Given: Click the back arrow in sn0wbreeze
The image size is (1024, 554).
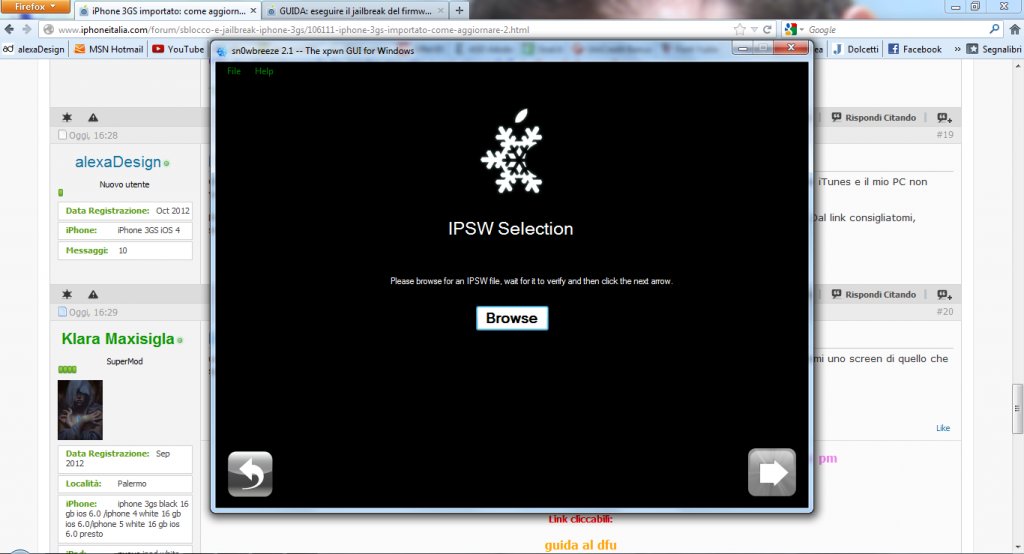Looking at the screenshot, I should (250, 474).
